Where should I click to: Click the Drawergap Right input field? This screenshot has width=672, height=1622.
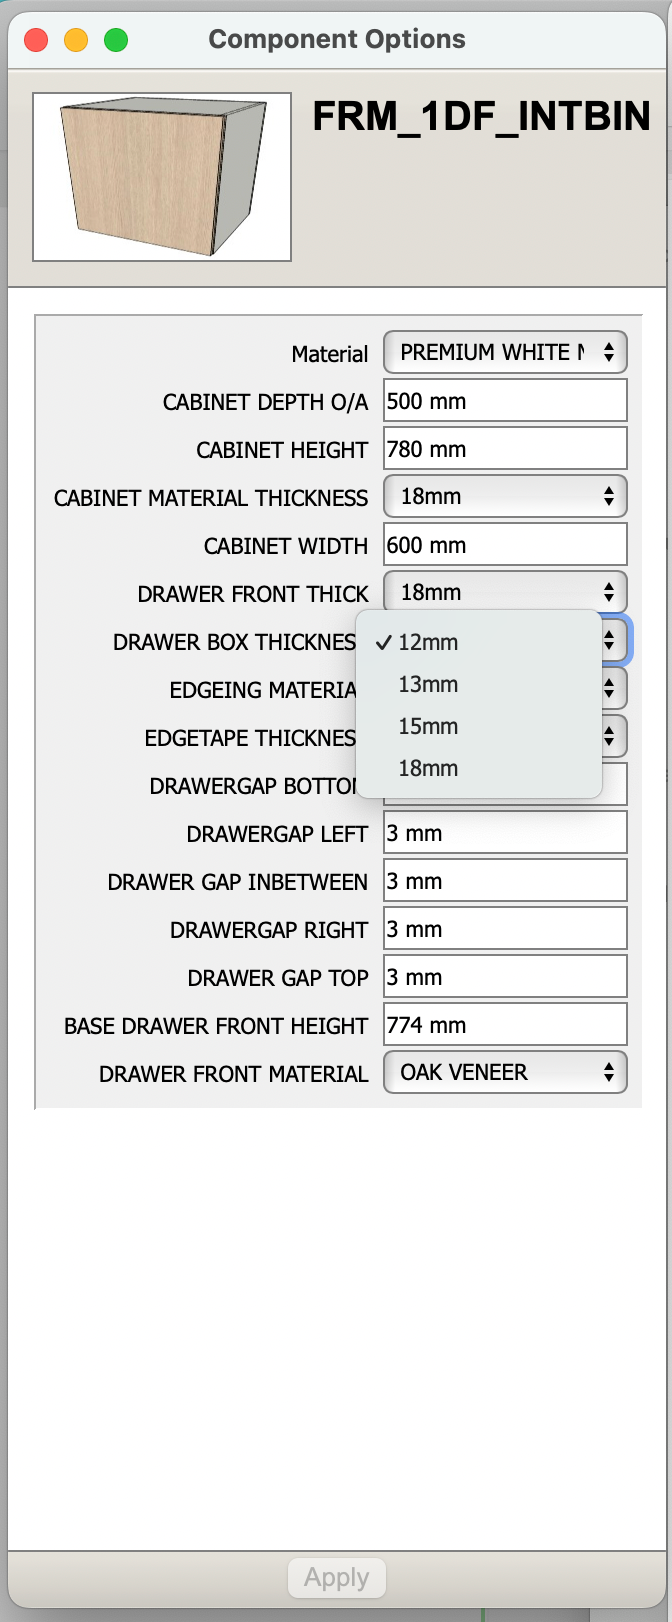tap(505, 929)
